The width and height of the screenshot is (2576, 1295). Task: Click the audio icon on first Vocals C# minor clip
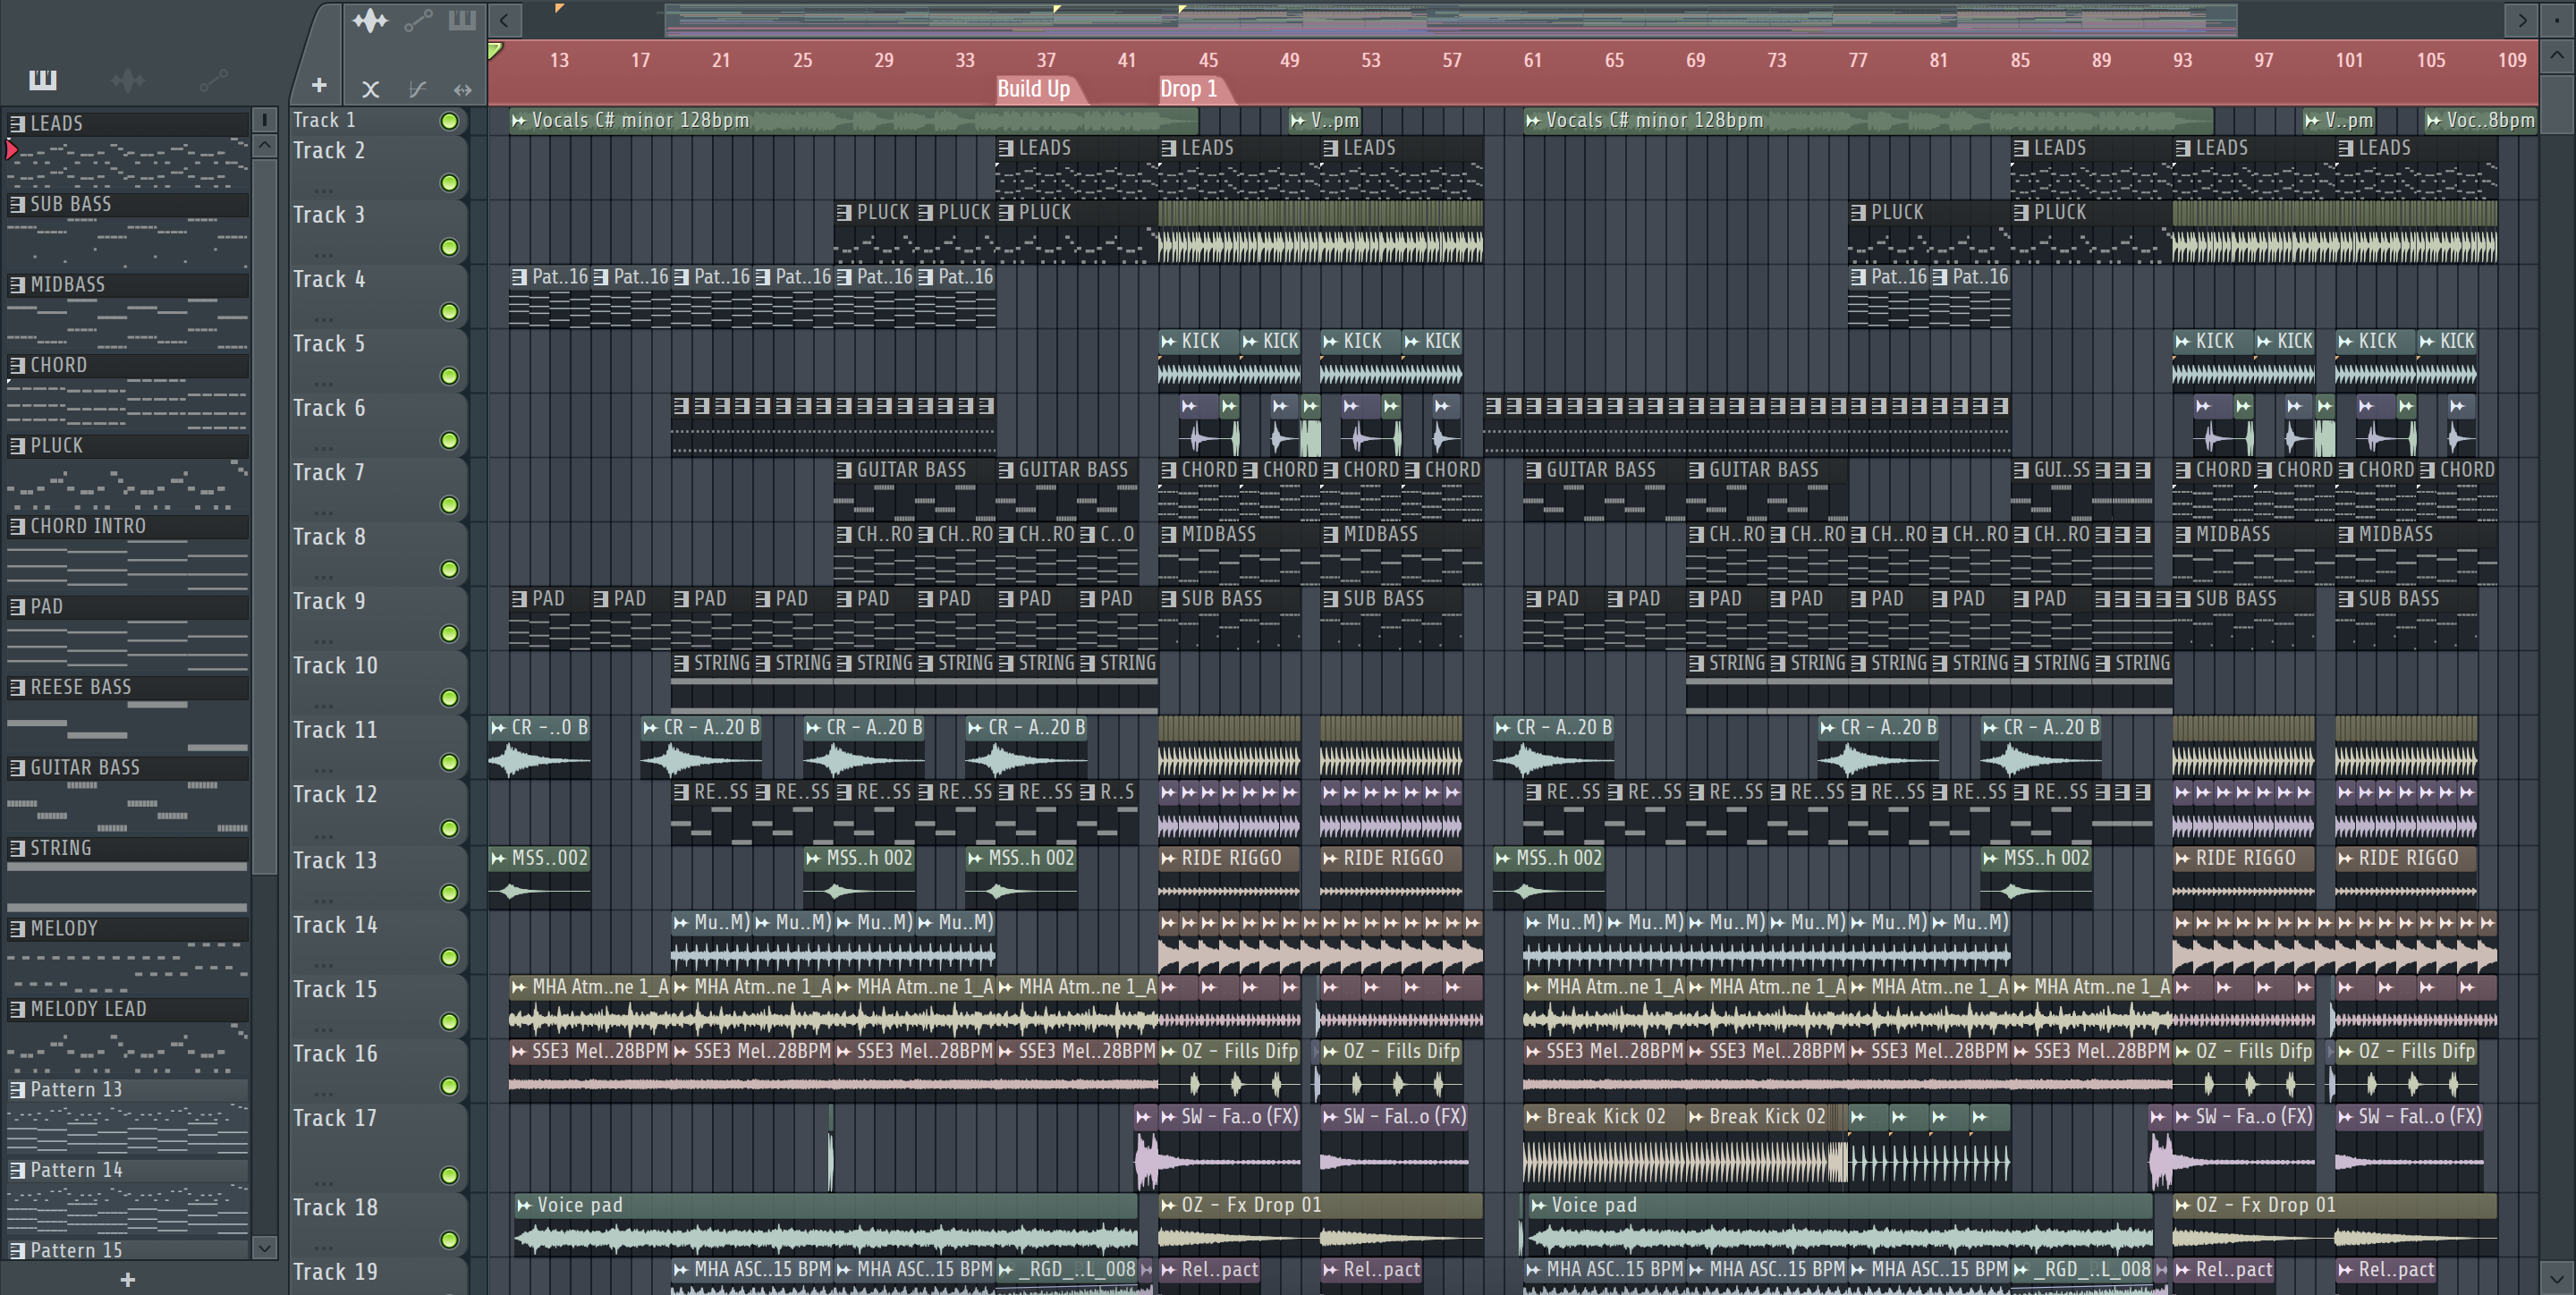(519, 120)
